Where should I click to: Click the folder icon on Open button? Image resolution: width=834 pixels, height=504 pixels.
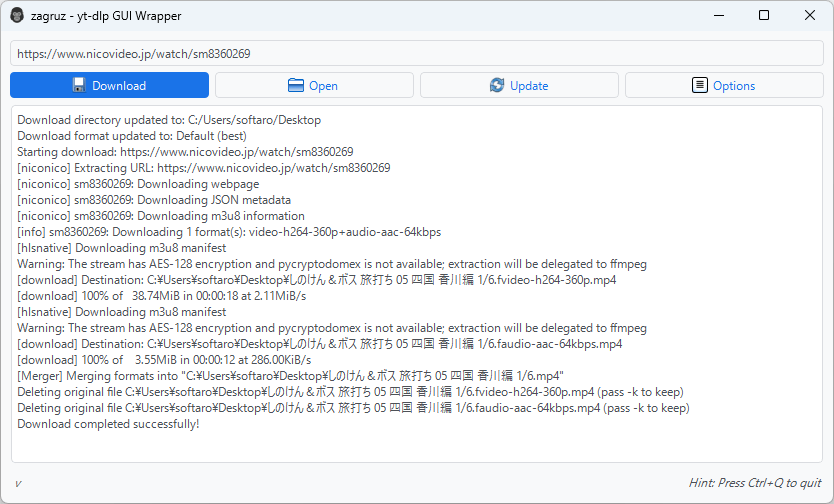[295, 85]
